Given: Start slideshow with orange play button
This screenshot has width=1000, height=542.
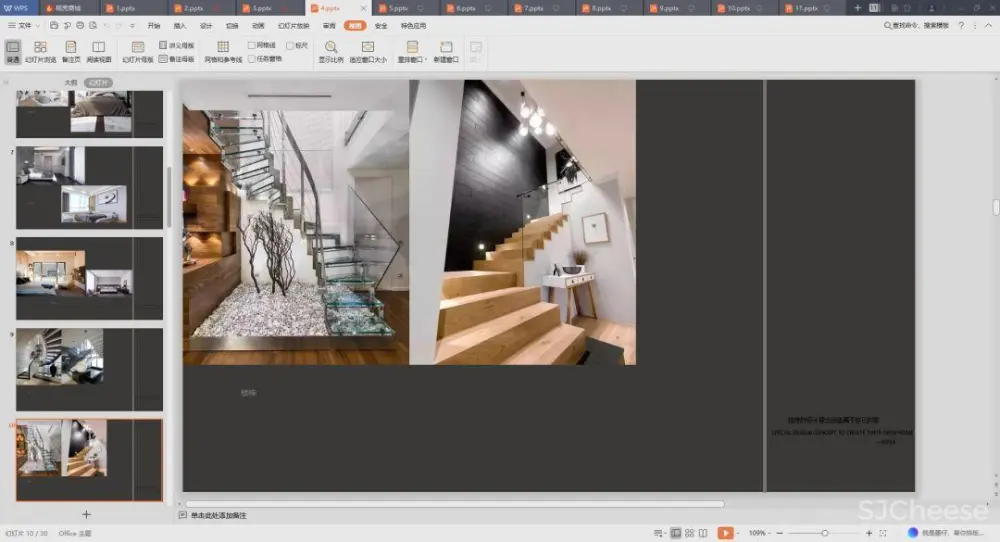Looking at the screenshot, I should click(x=725, y=533).
